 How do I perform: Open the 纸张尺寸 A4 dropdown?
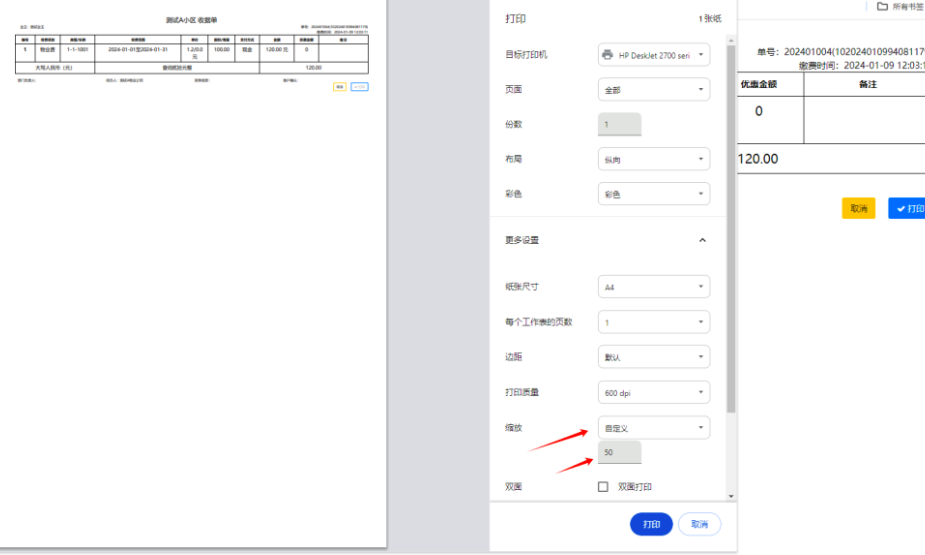[654, 287]
